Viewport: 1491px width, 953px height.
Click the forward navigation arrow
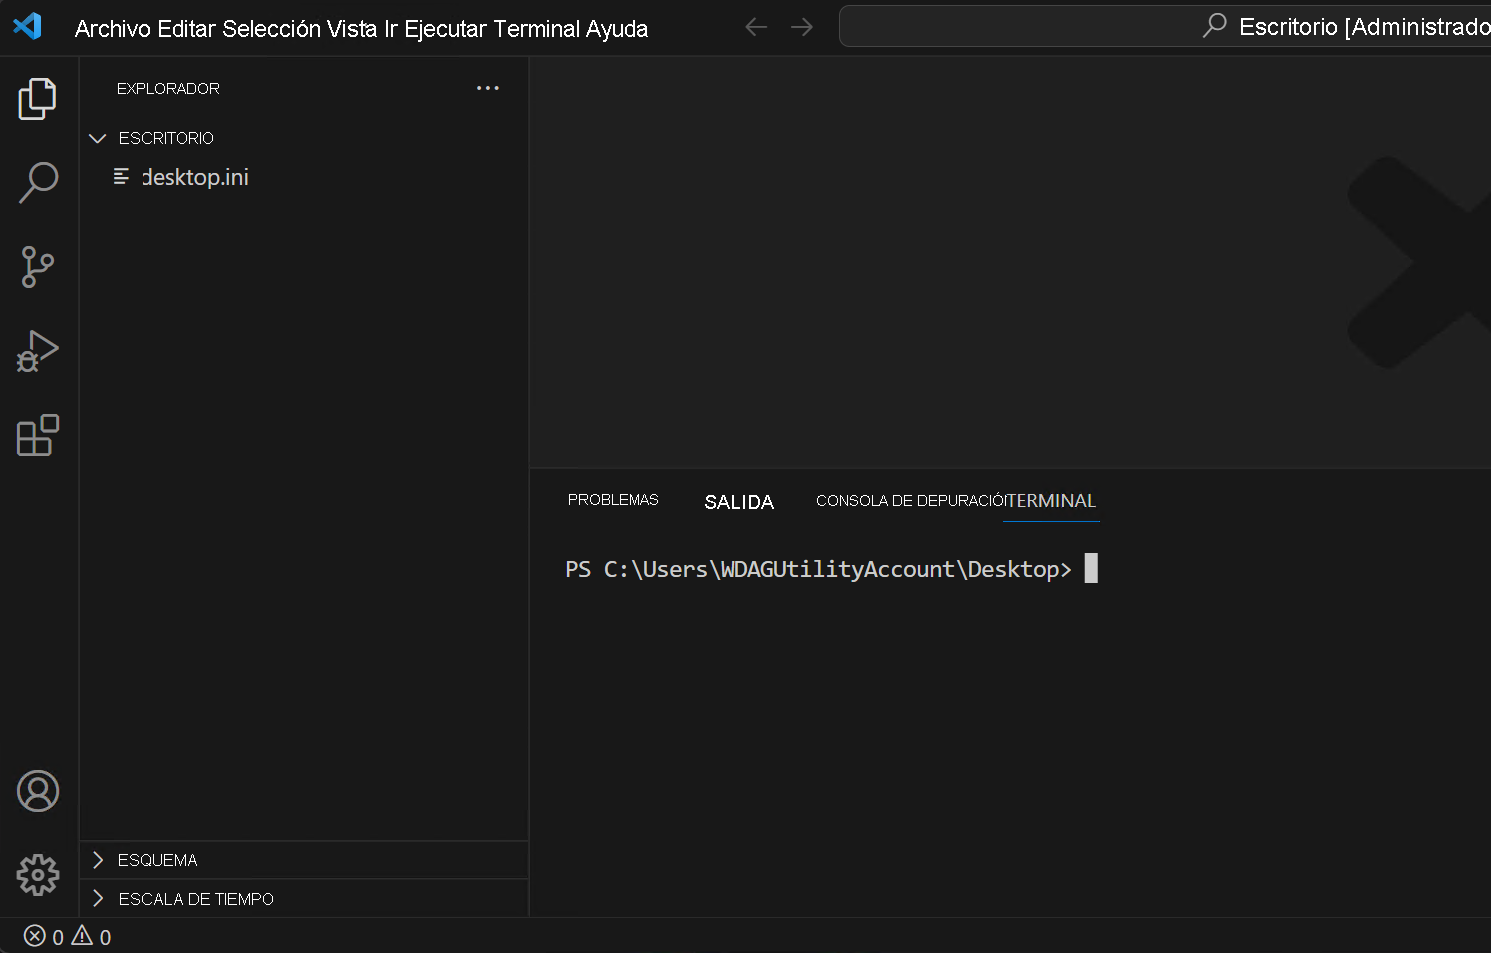click(x=801, y=27)
